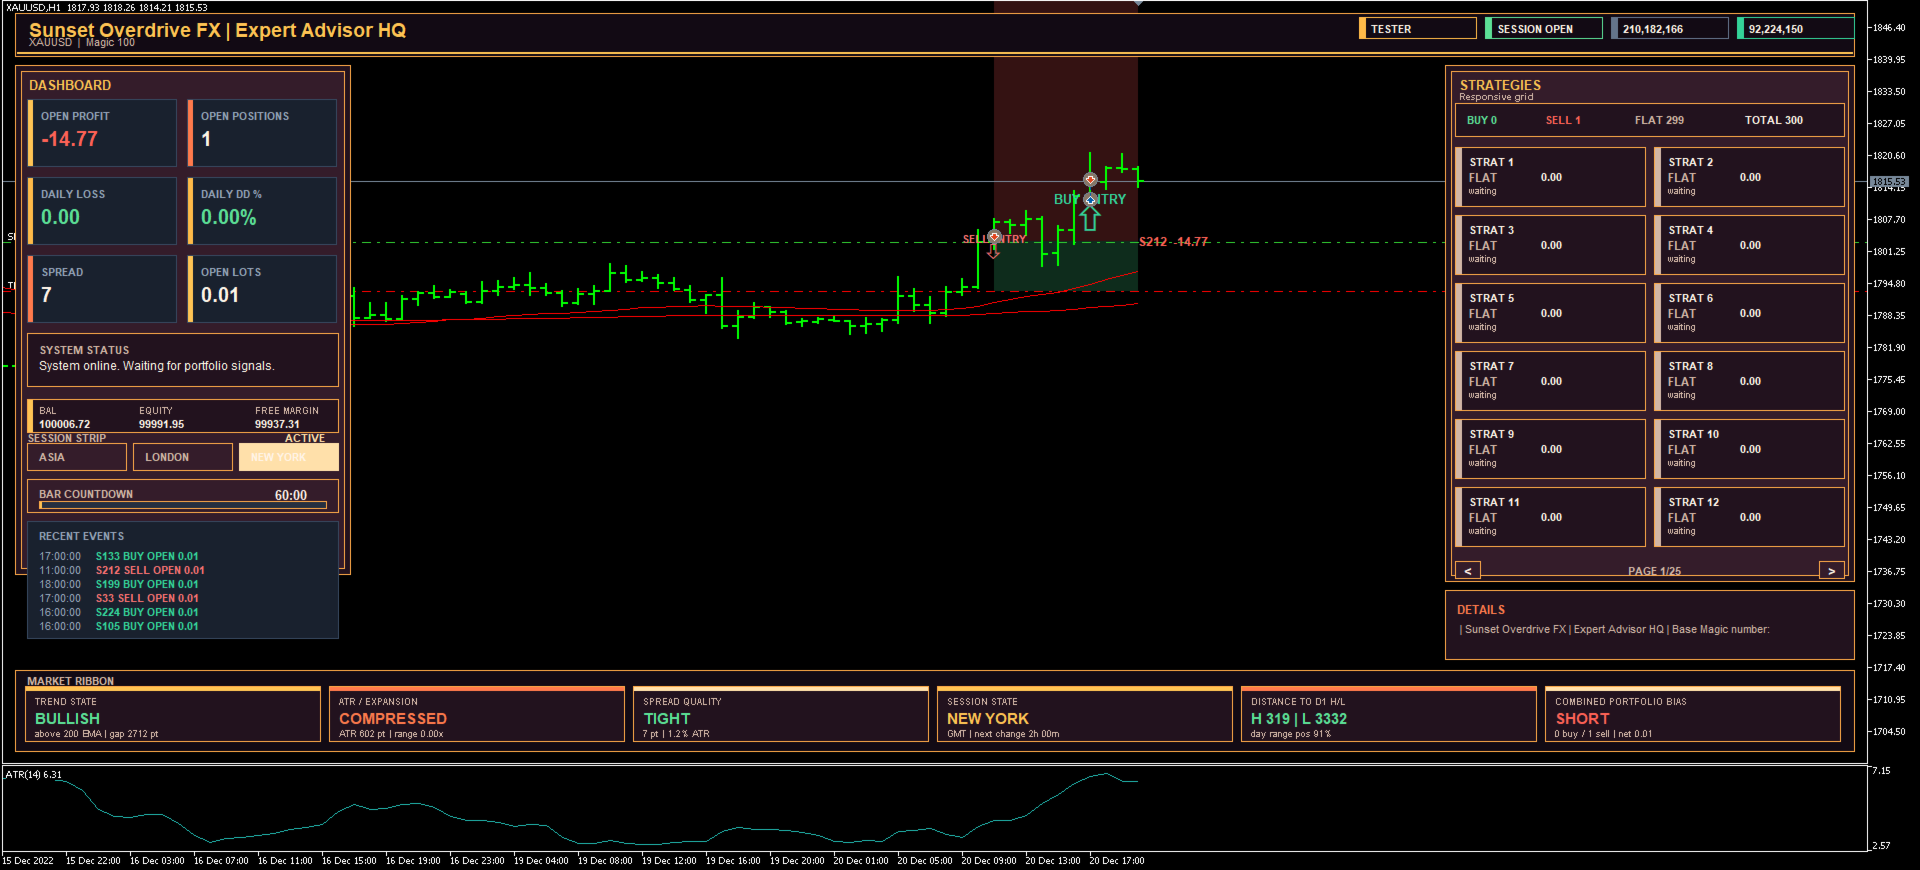Image resolution: width=1920 pixels, height=870 pixels.
Task: Select the STRAT 6 strategy card
Action: (x=1750, y=313)
